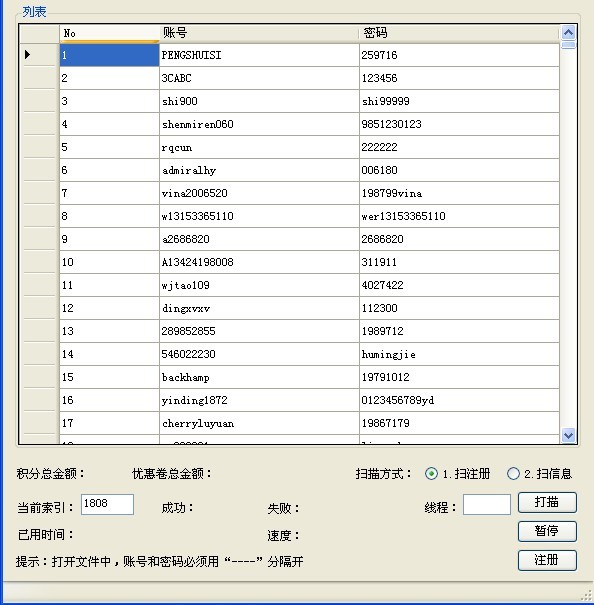
Task: Click the 失败 label
Action: click(283, 508)
